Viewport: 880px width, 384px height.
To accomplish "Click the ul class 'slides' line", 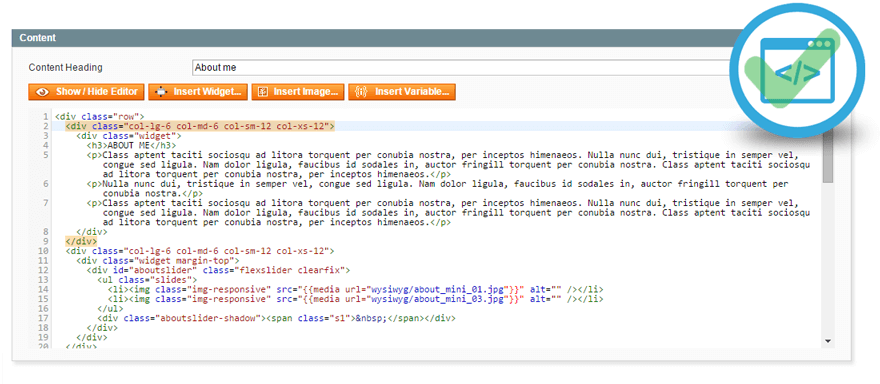I will click(147, 279).
